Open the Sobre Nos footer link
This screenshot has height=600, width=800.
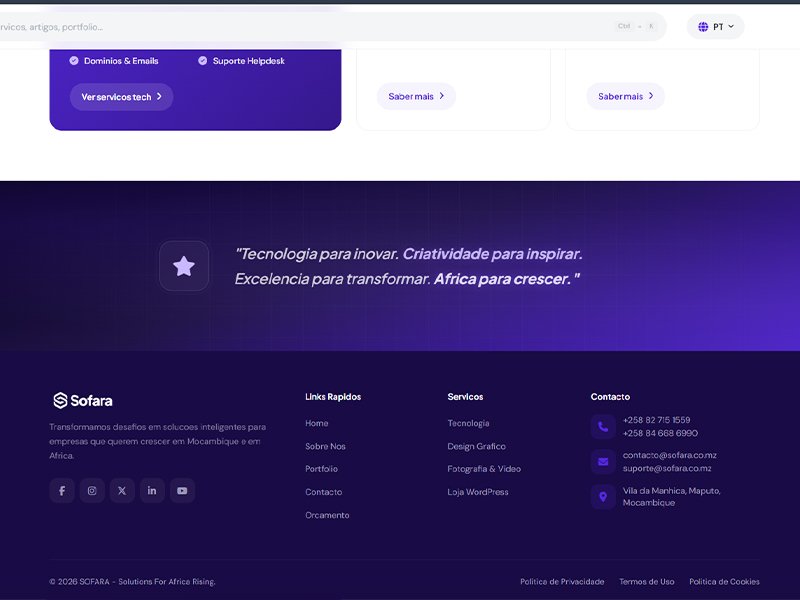click(326, 446)
